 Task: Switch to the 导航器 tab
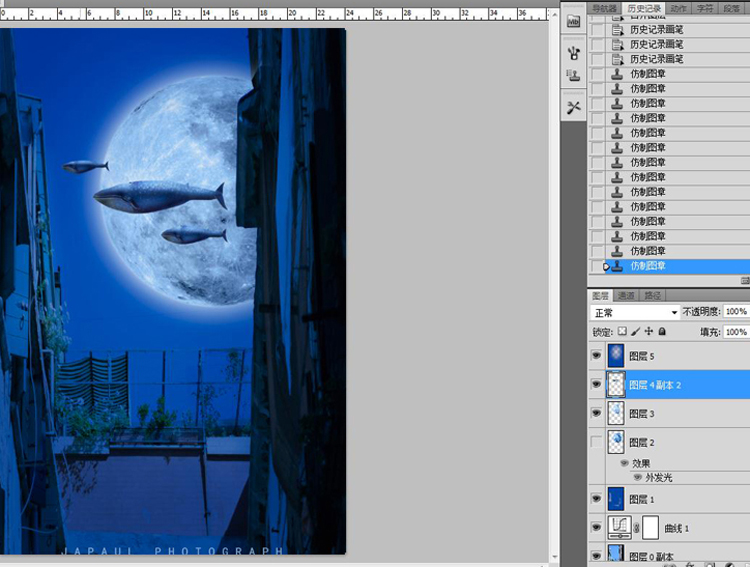pyautogui.click(x=604, y=8)
